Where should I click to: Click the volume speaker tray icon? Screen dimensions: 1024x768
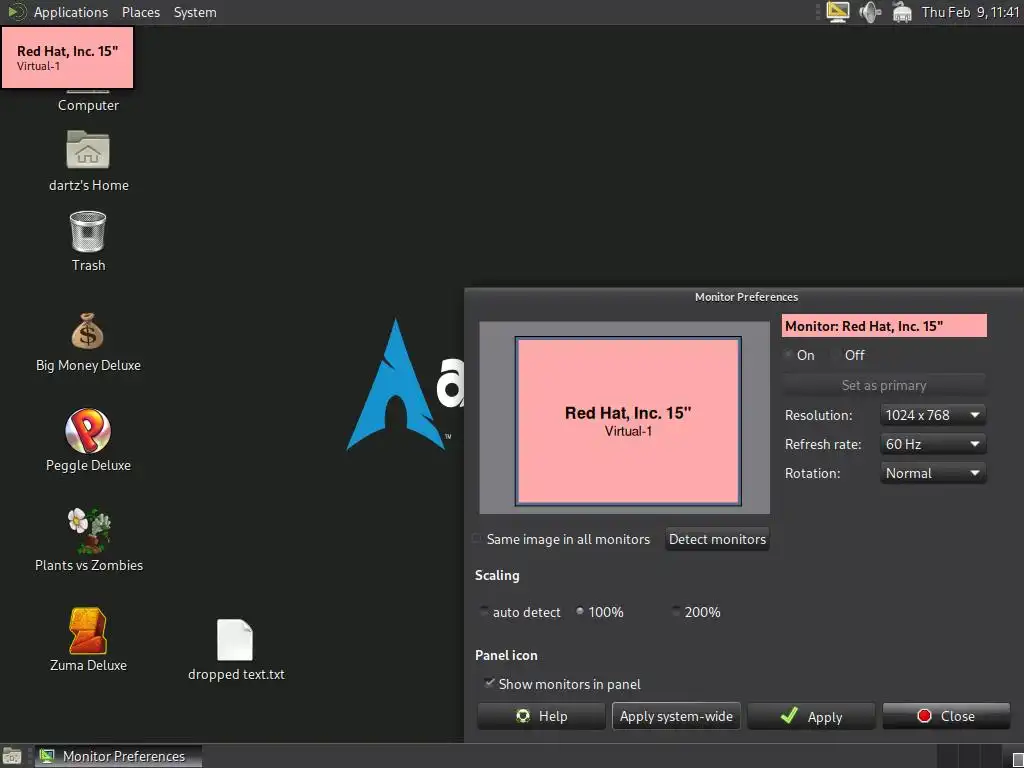coord(871,12)
